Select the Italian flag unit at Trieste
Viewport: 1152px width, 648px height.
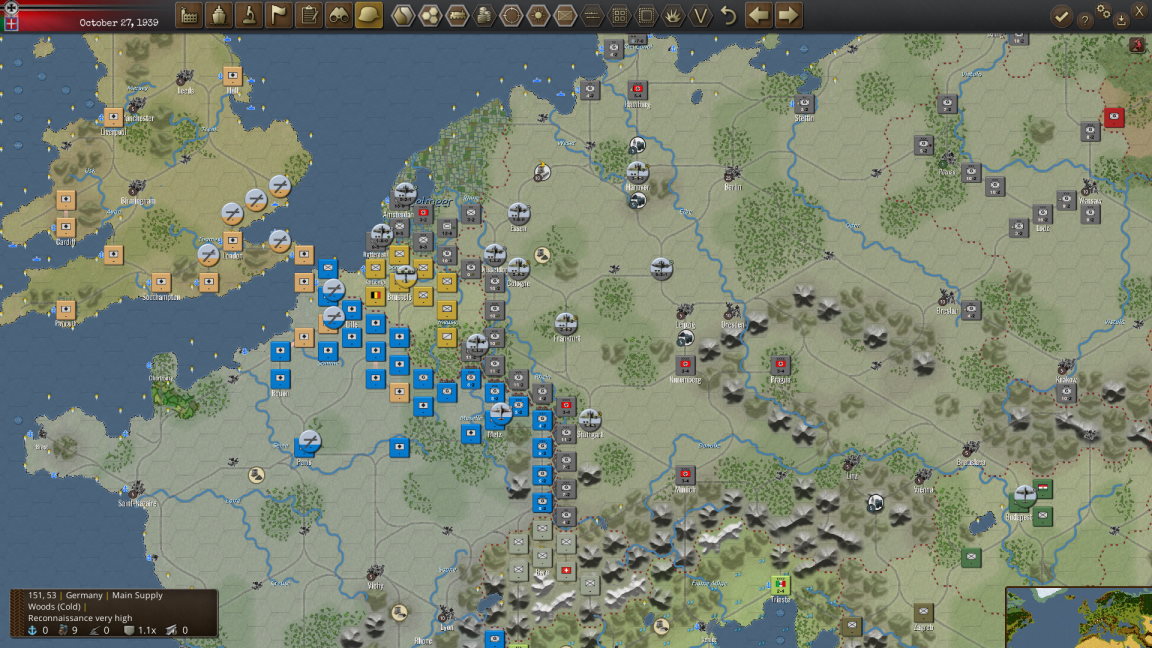coord(780,586)
